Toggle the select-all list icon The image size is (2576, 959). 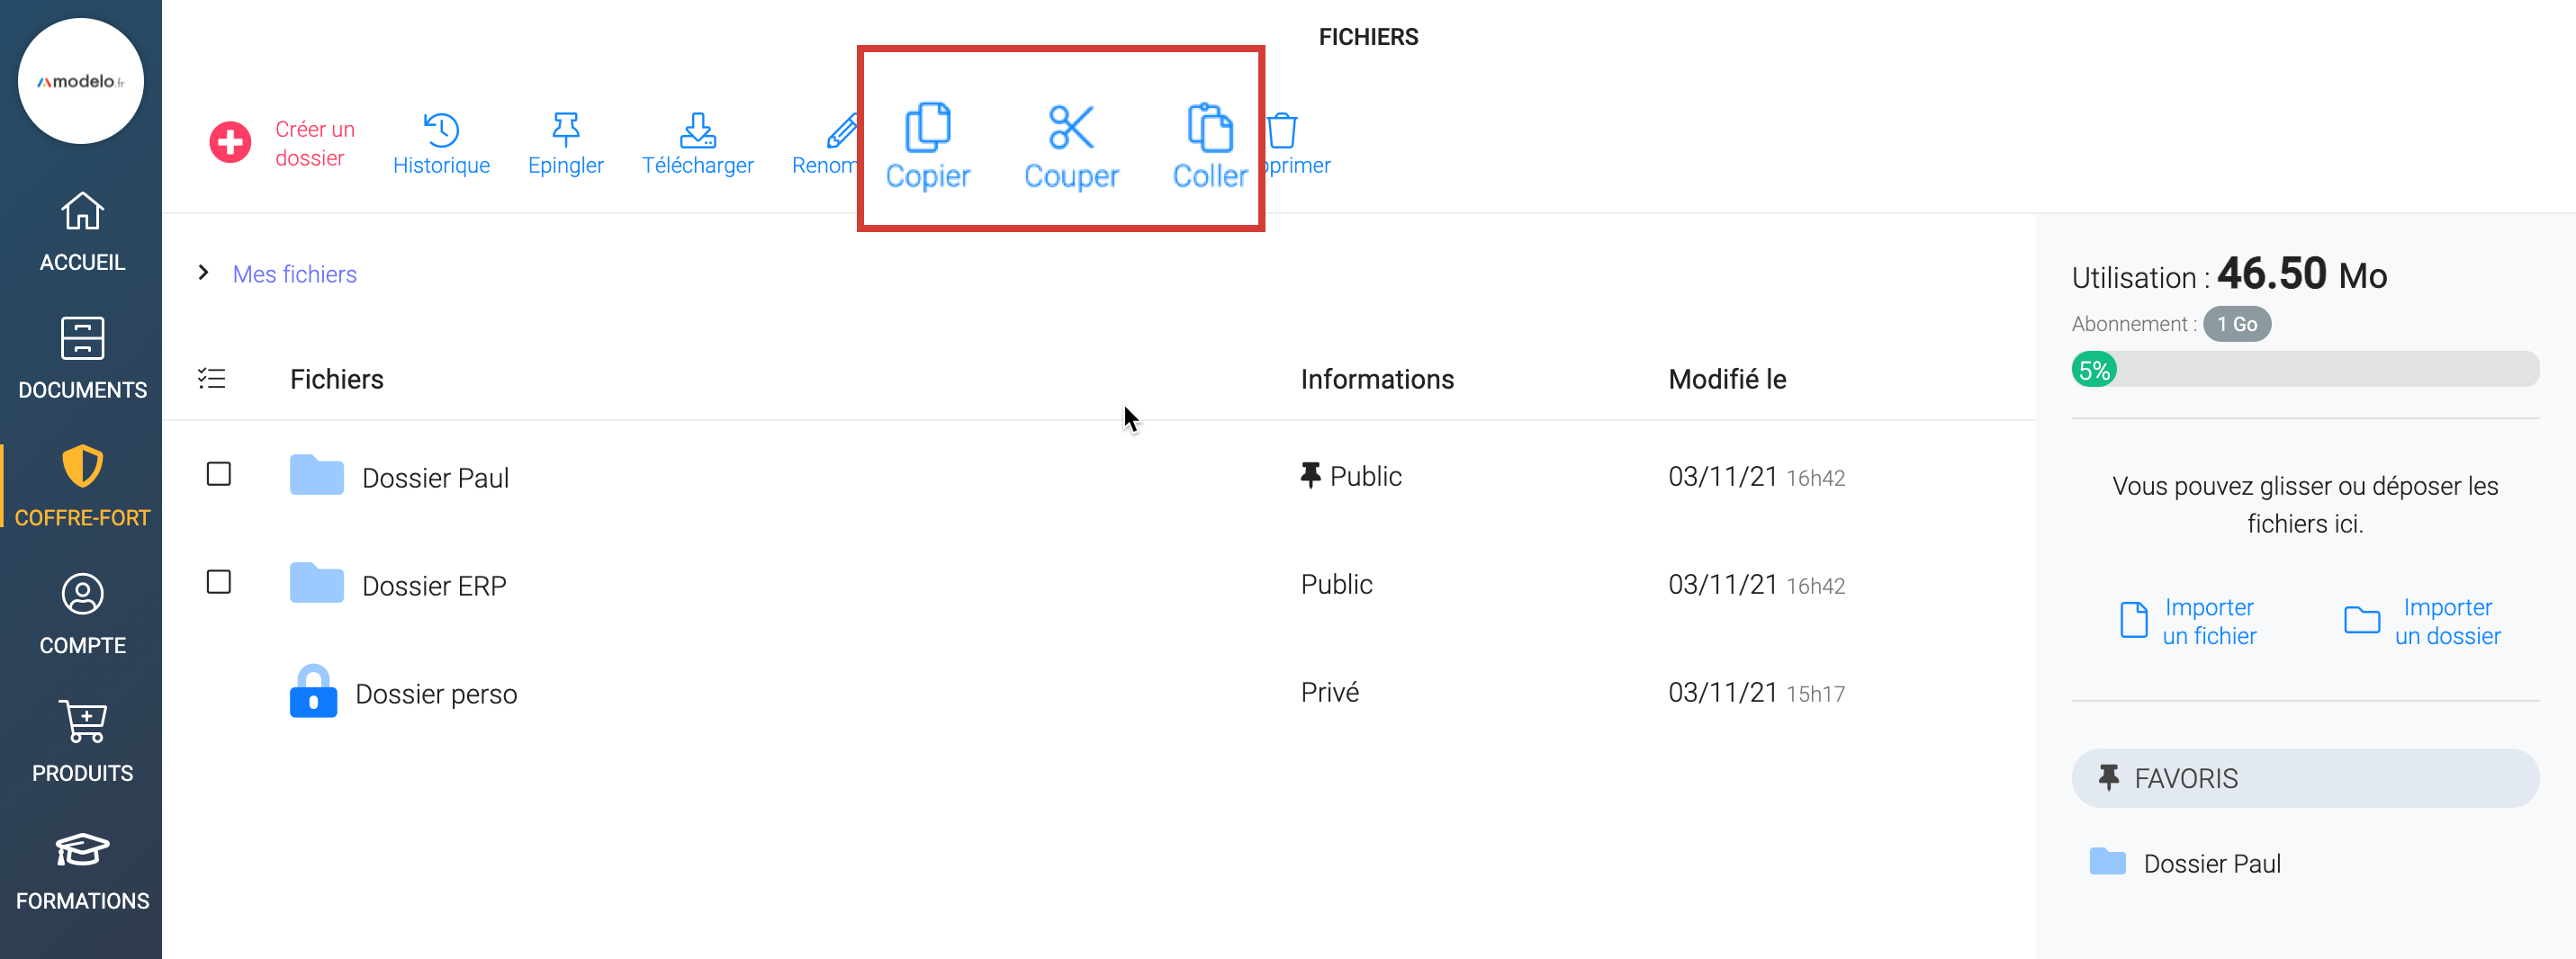tap(211, 379)
